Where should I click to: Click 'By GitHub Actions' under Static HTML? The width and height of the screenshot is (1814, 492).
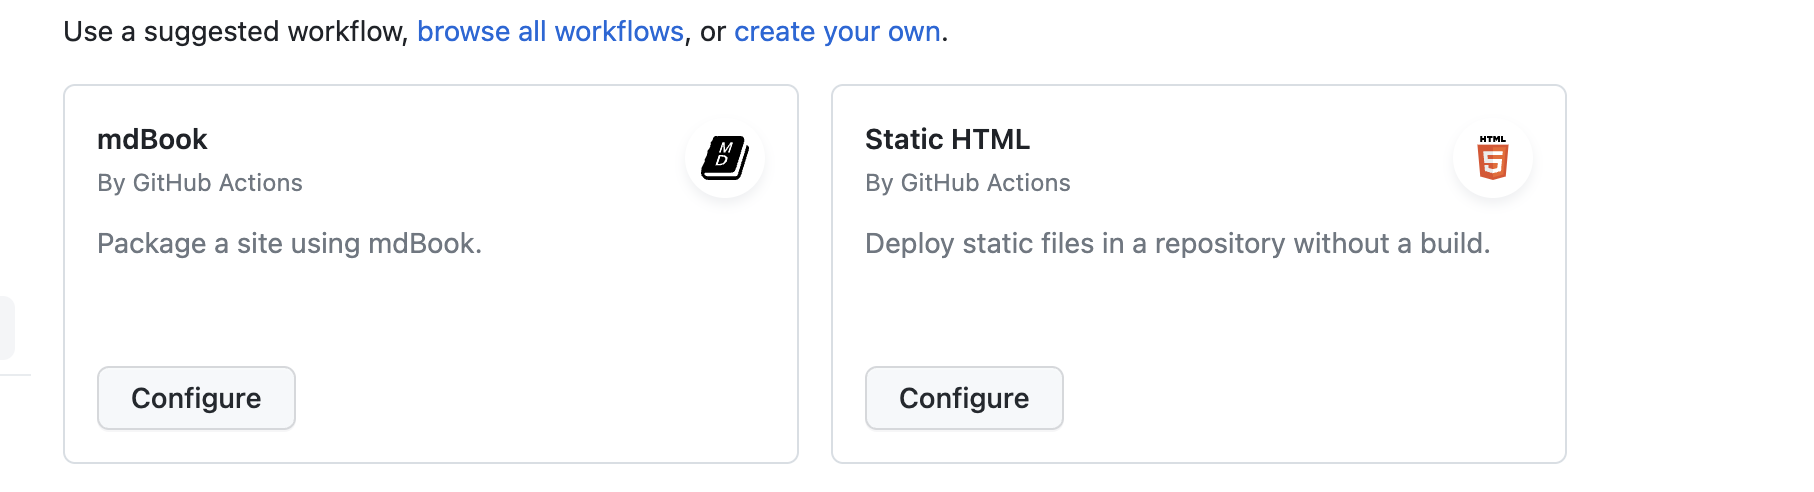click(x=967, y=183)
